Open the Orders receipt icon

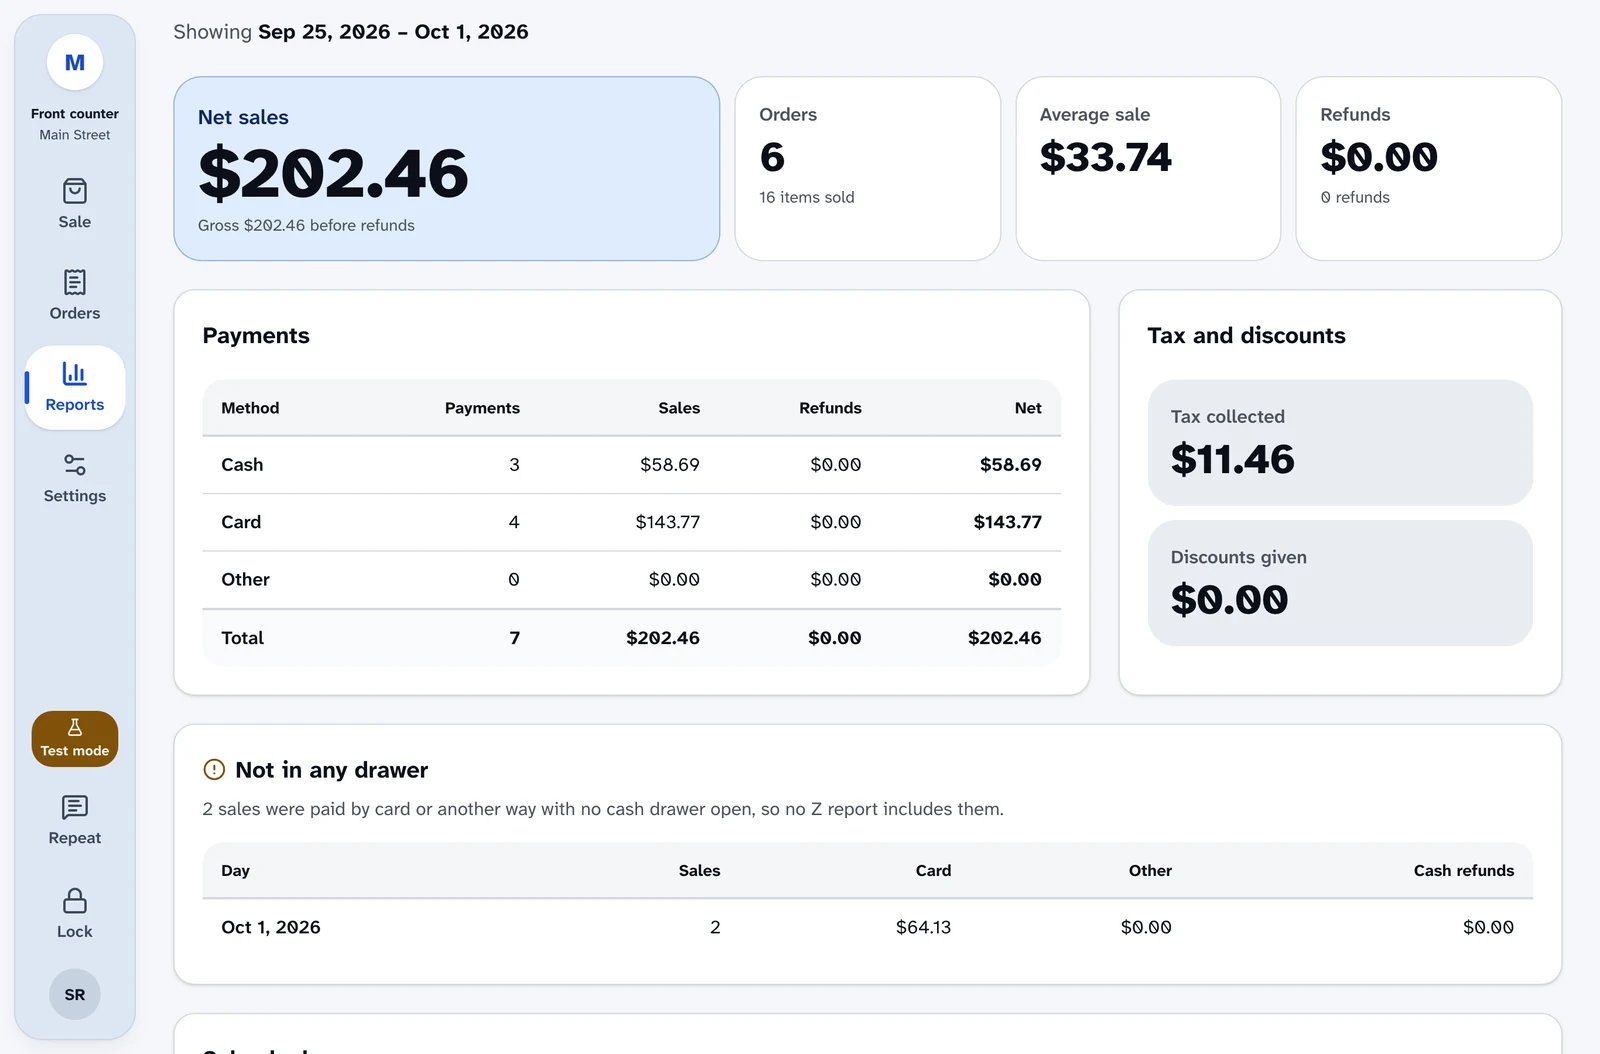[75, 282]
